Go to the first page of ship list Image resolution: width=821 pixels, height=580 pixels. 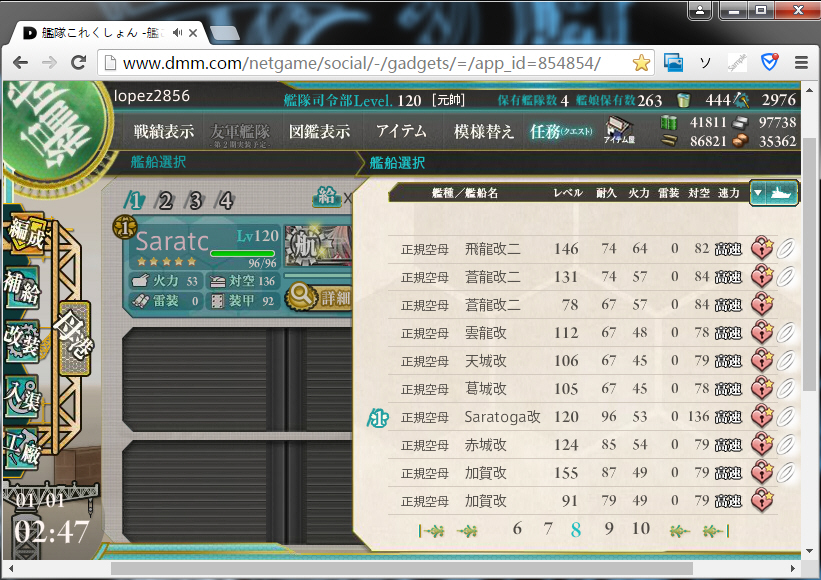point(431,531)
